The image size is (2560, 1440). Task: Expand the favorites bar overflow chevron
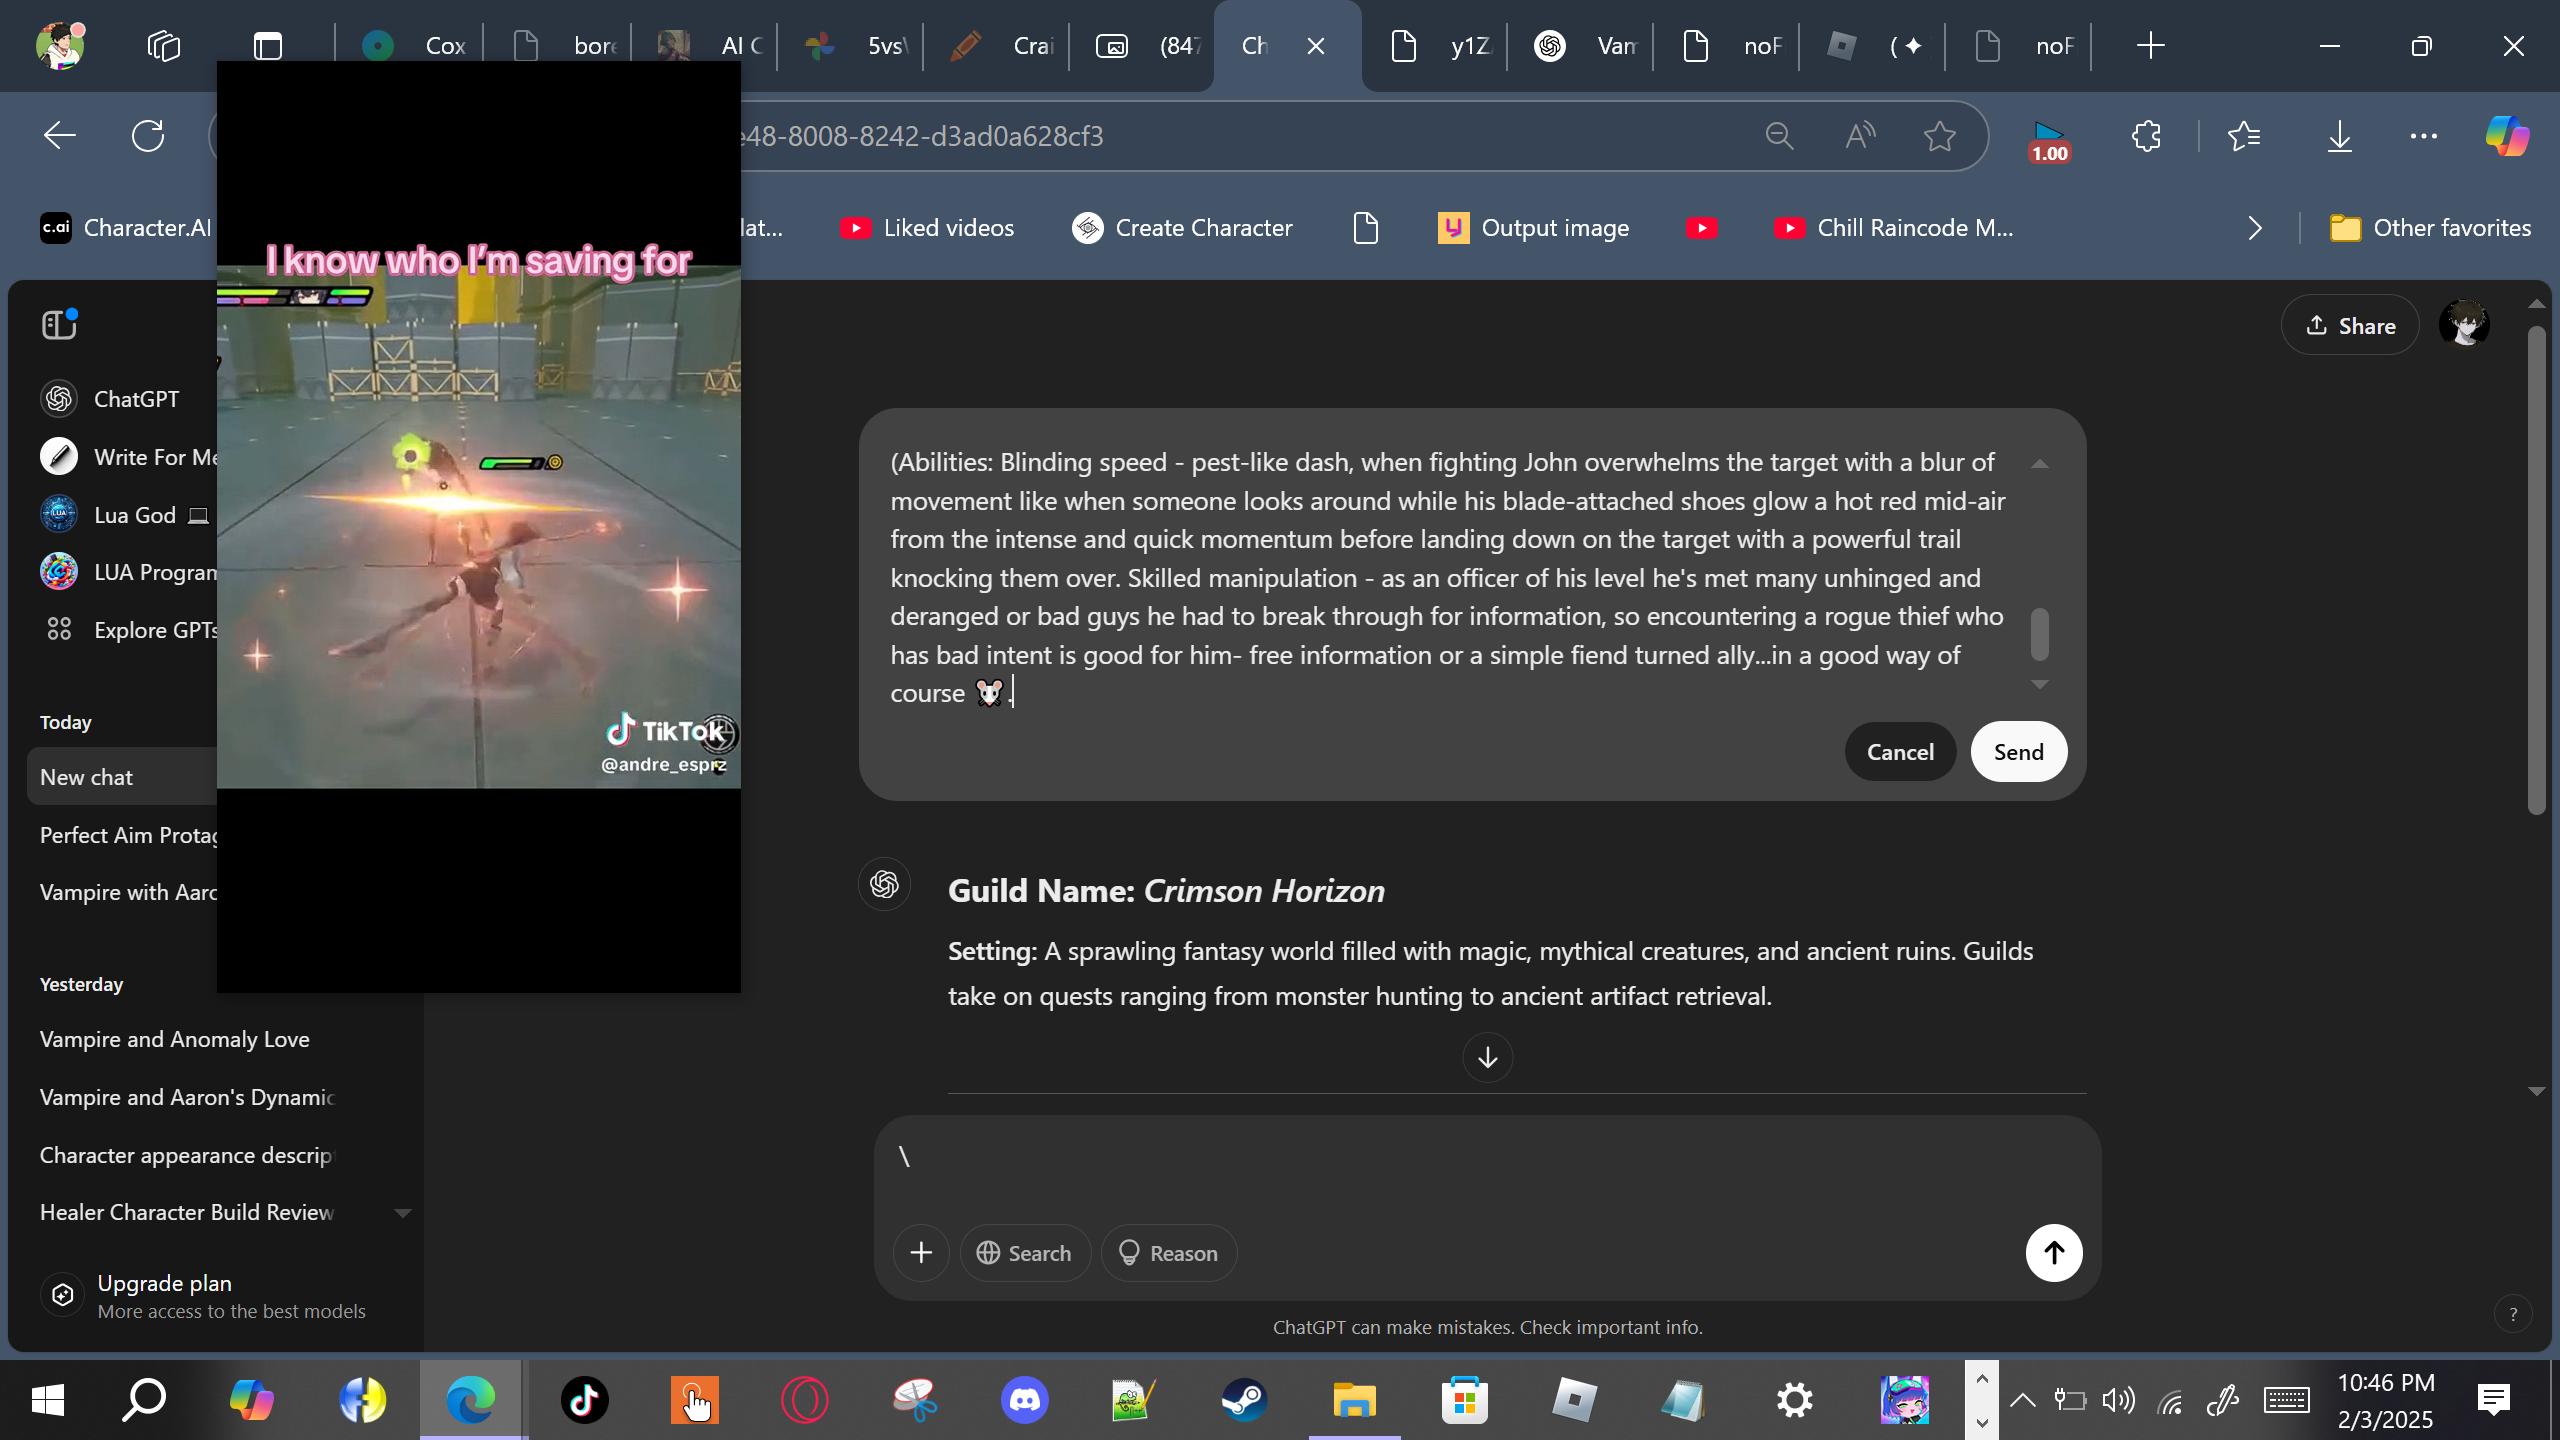tap(2254, 228)
